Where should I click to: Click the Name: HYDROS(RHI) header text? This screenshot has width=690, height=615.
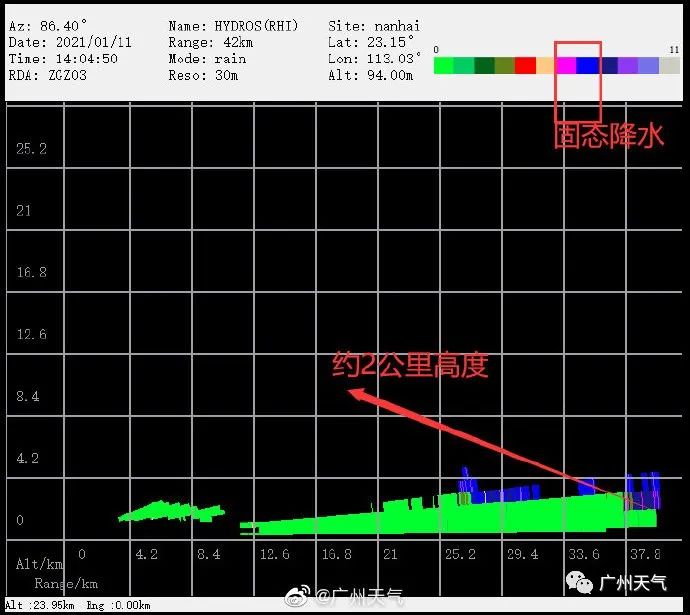(233, 26)
